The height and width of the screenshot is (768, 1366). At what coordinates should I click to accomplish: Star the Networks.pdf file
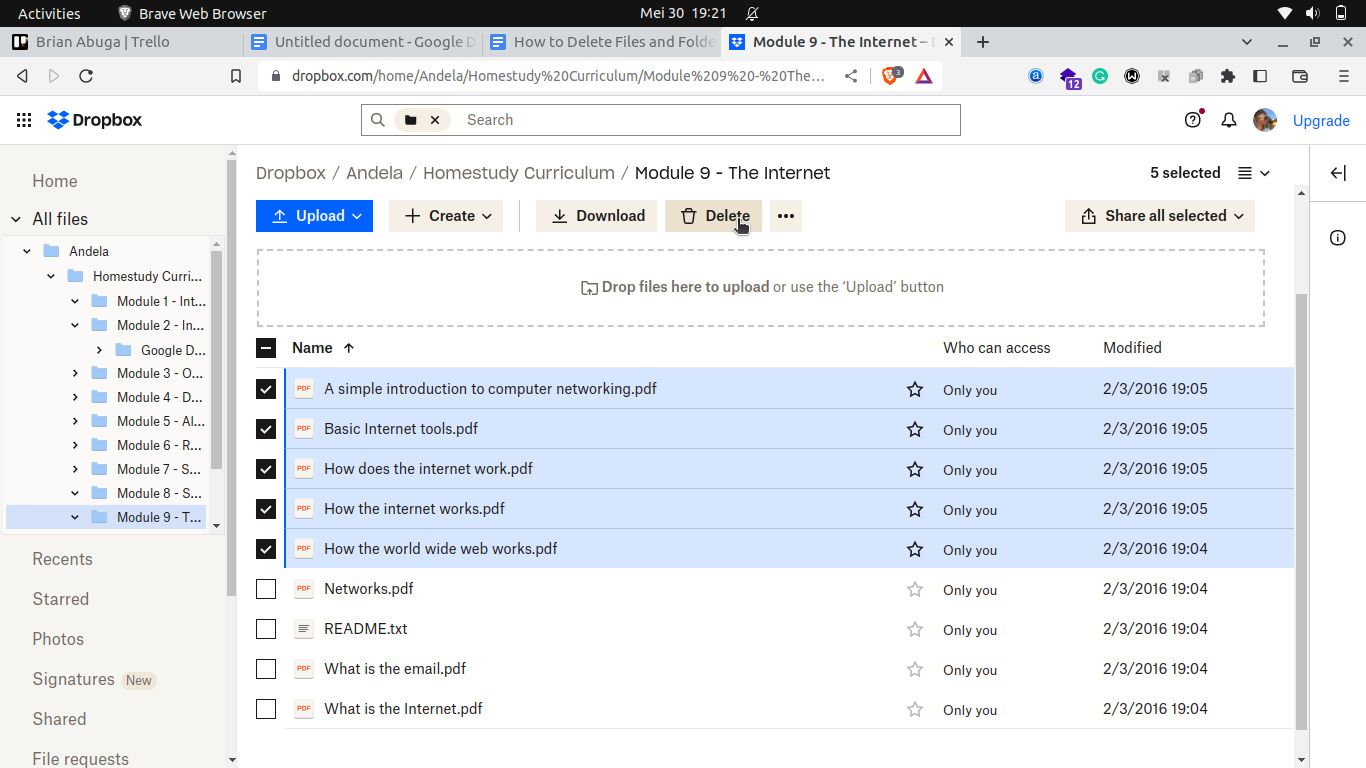click(914, 589)
